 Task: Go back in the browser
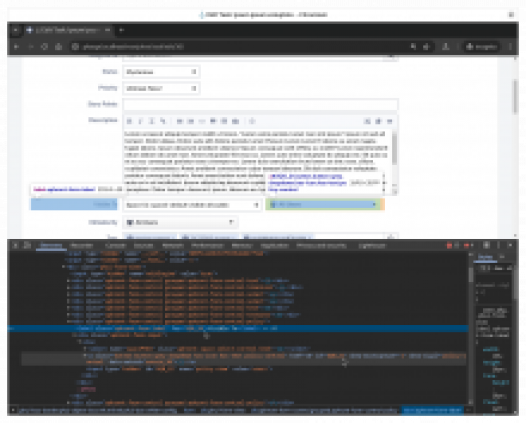coord(16,47)
